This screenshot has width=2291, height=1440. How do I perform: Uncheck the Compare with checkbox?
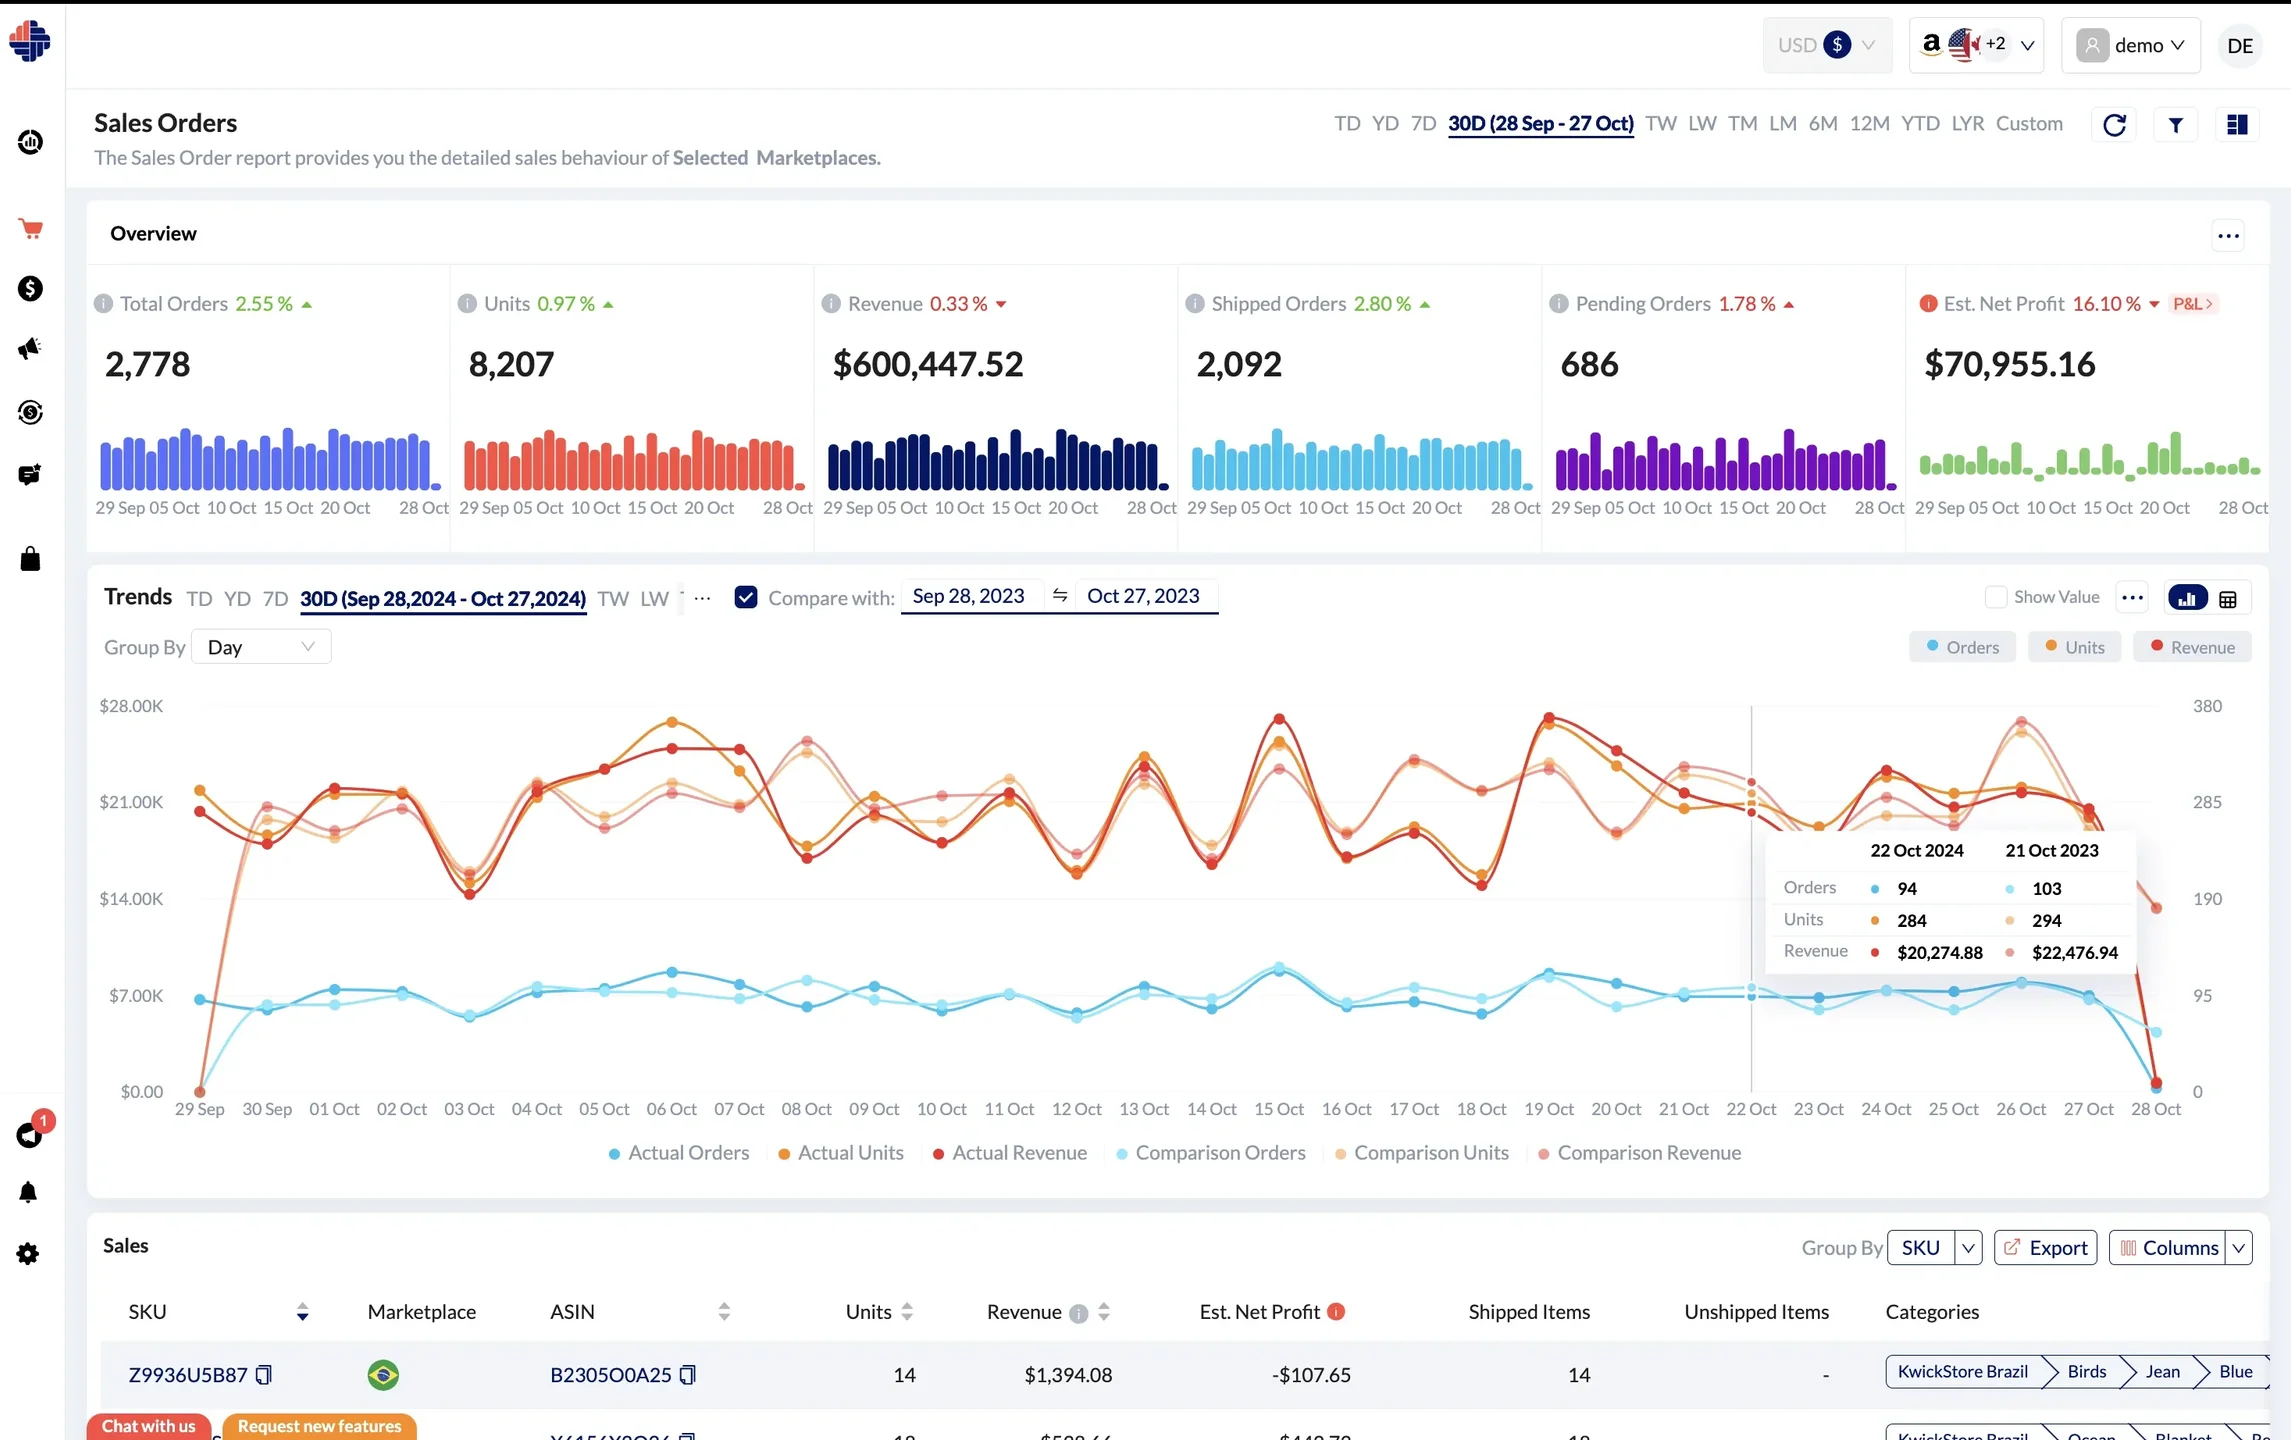click(x=745, y=597)
